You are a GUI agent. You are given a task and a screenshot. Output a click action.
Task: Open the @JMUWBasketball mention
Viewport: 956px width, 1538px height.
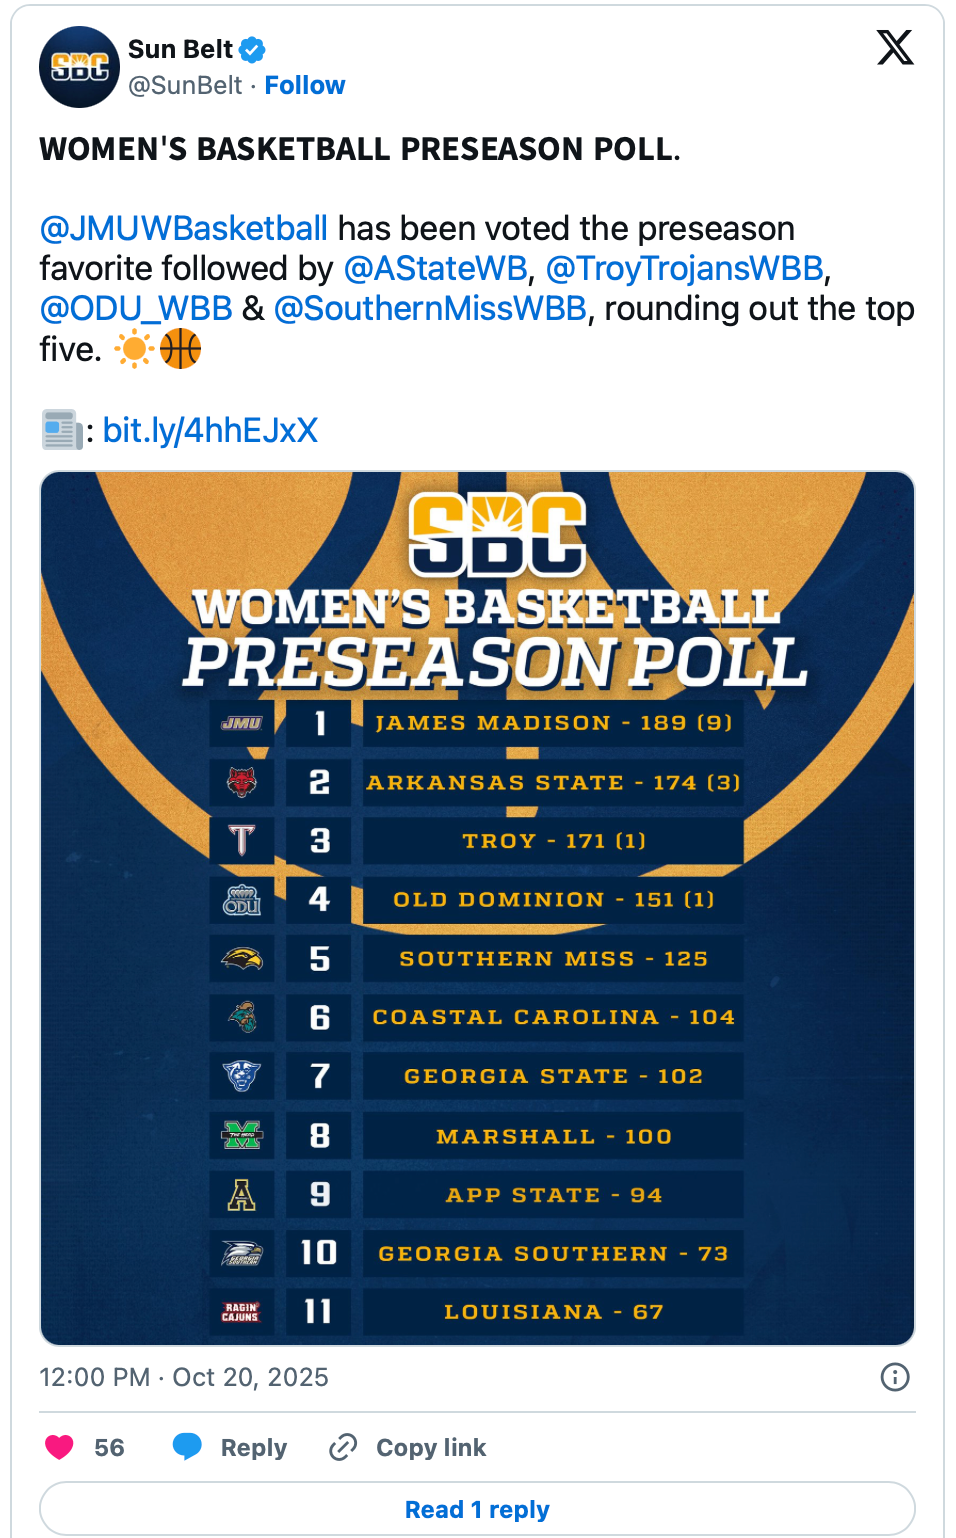click(184, 229)
